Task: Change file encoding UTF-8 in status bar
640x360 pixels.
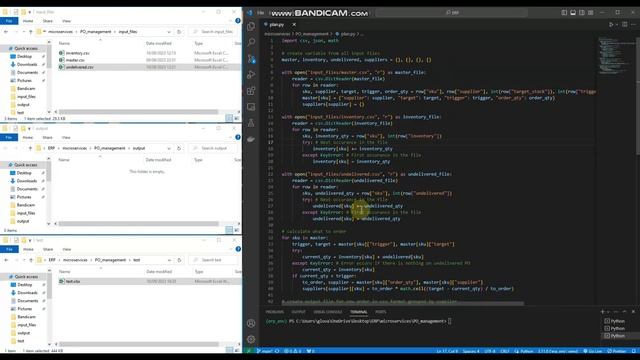Action: tap(490, 351)
